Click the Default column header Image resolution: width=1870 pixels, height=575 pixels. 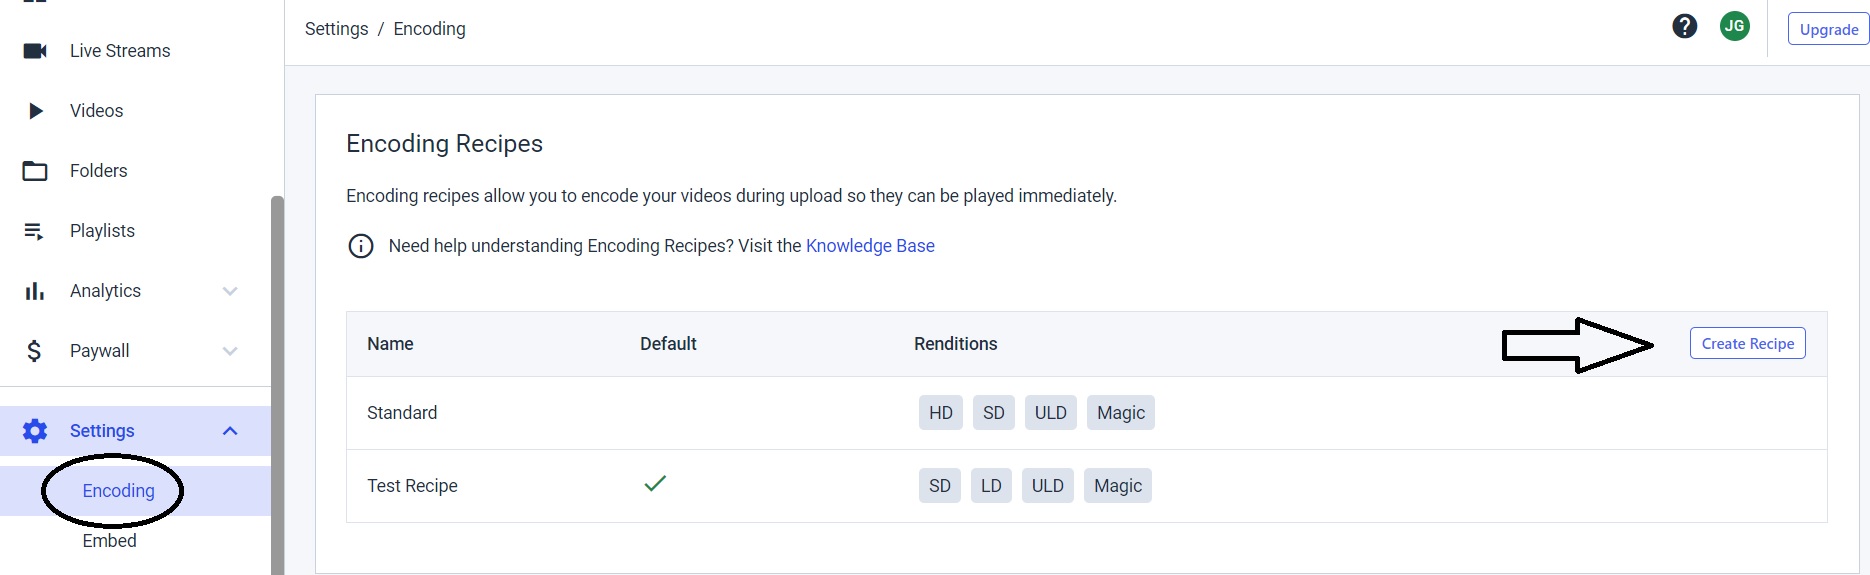click(x=668, y=344)
